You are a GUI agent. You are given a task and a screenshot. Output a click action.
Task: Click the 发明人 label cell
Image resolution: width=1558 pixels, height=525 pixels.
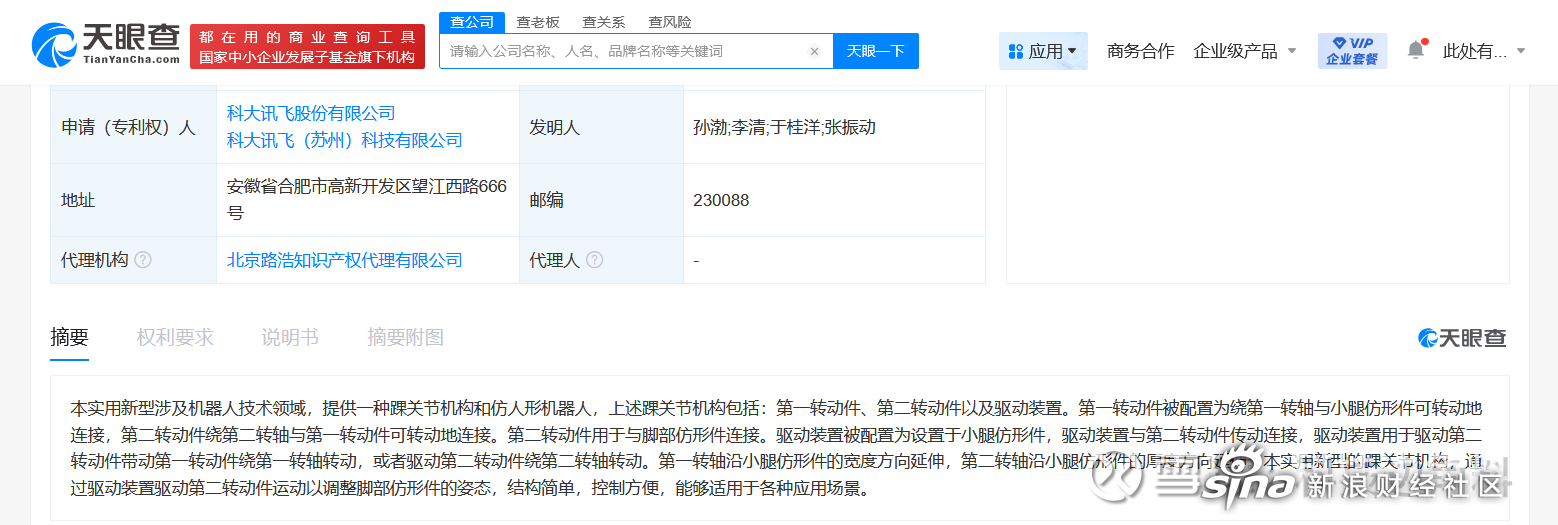click(602, 127)
